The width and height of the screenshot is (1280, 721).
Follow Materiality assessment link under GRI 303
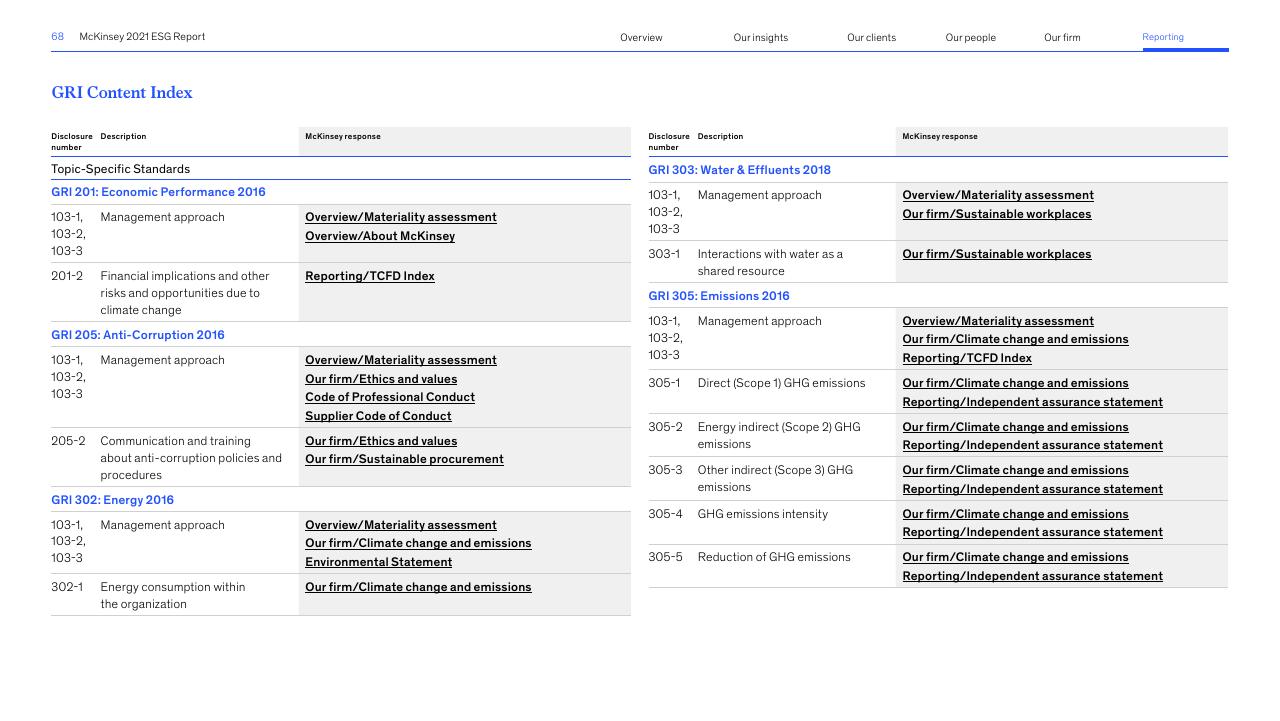pos(998,195)
